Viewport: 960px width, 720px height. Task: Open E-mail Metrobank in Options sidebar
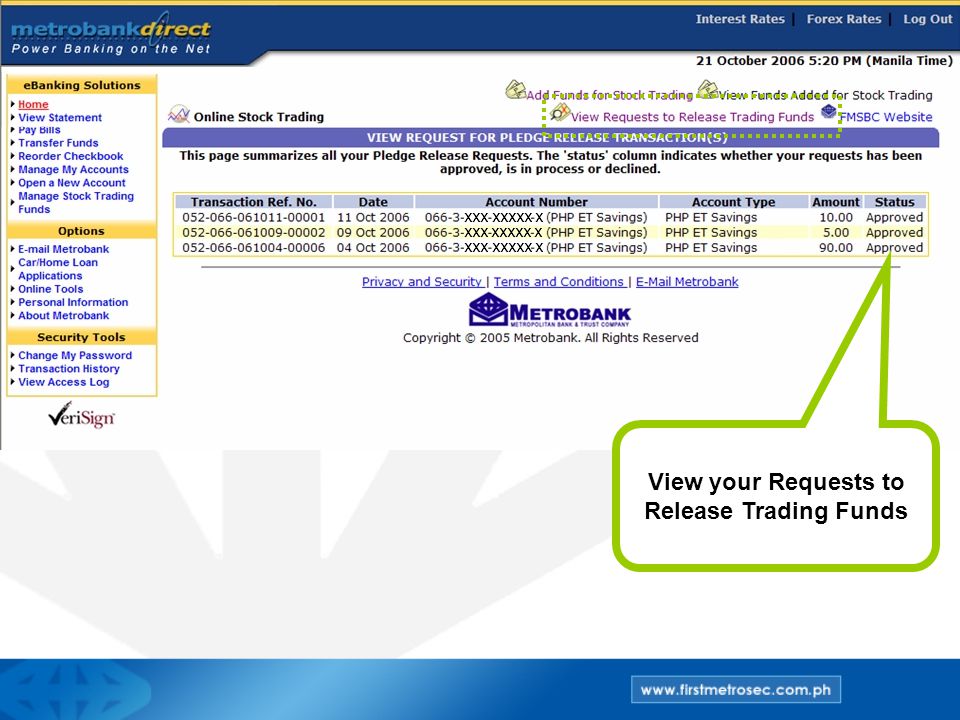[x=64, y=249]
